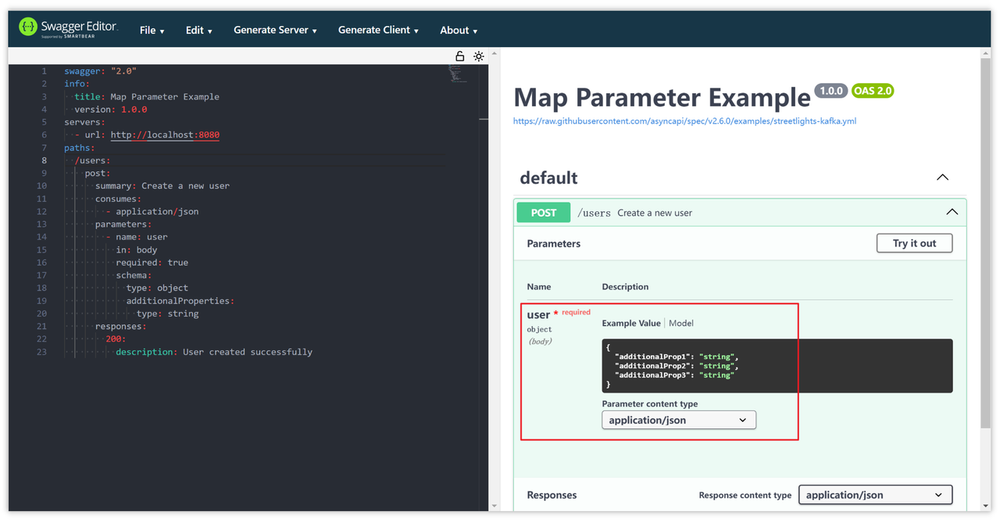The image size is (1000, 520).
Task: Open the Edit menu
Action: pyautogui.click(x=199, y=30)
